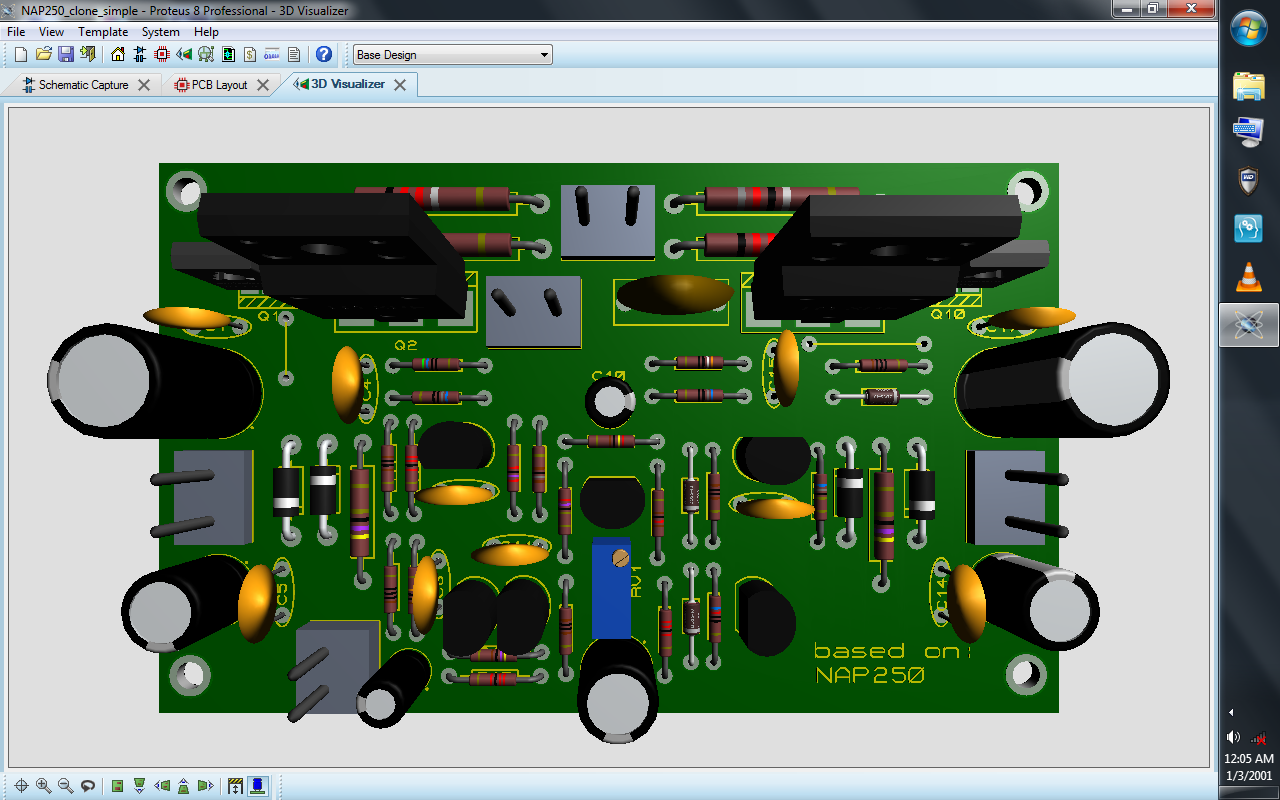Image resolution: width=1280 pixels, height=800 pixels.
Task: Go to the Home page icon
Action: point(118,54)
